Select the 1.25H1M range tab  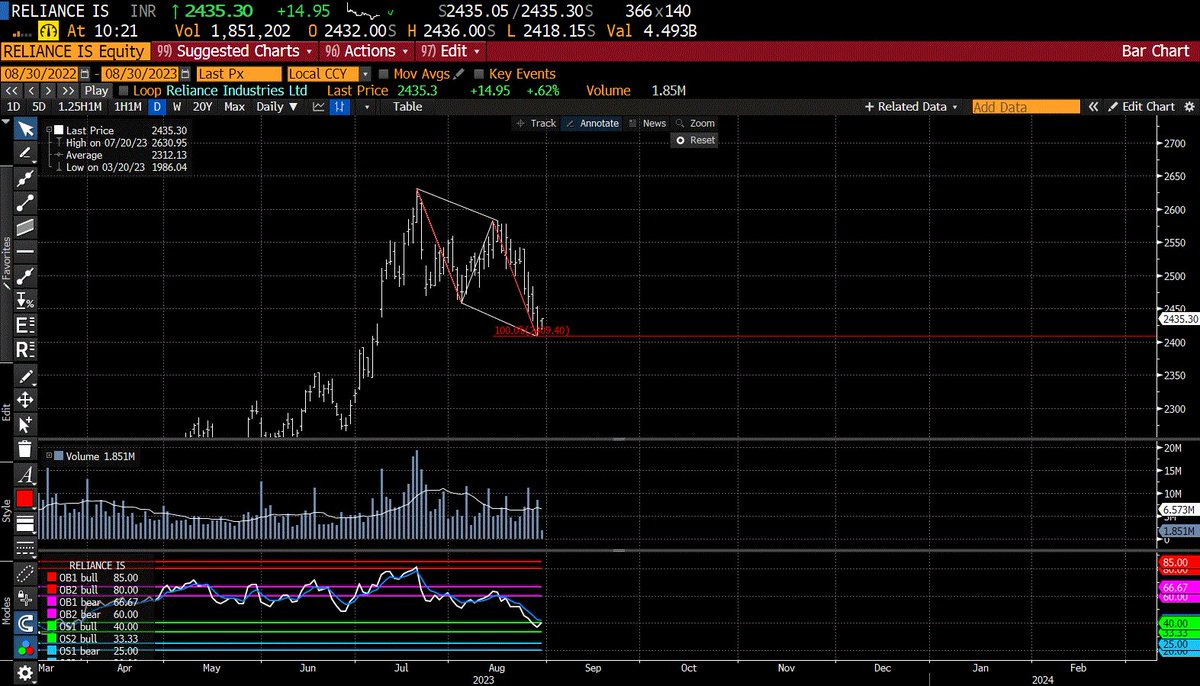79,106
